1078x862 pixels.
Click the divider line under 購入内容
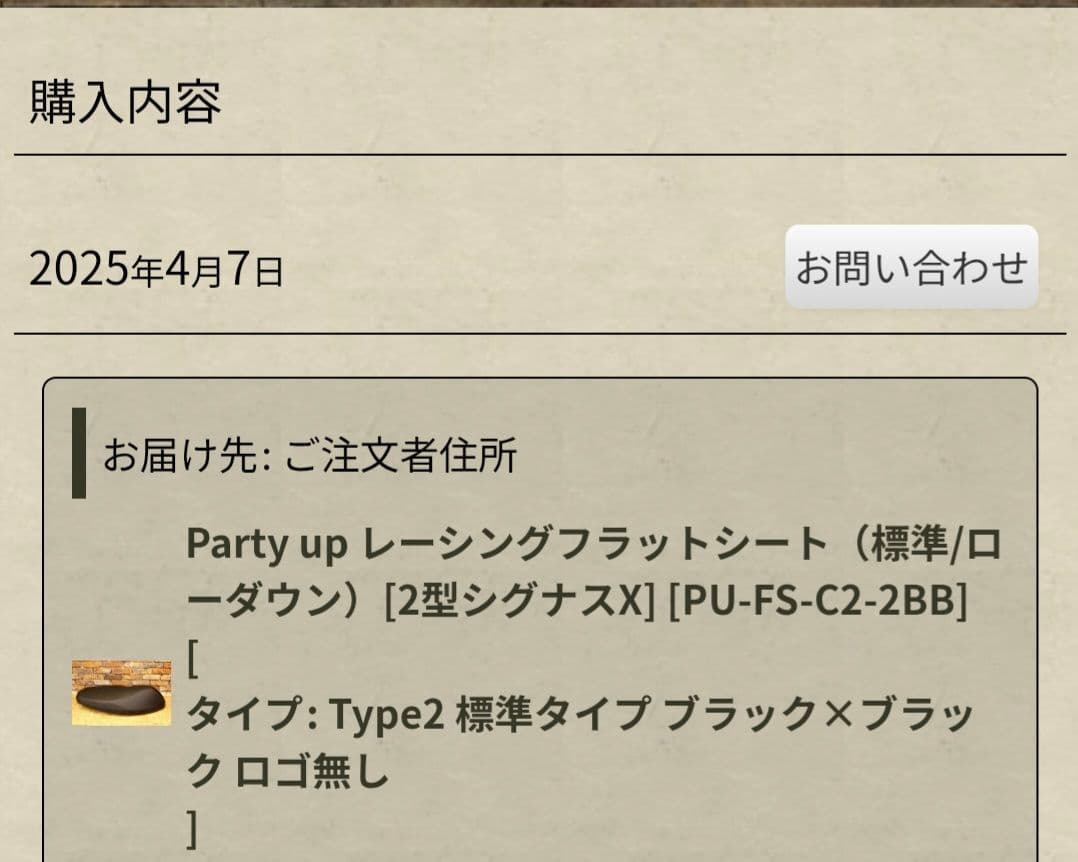click(539, 155)
